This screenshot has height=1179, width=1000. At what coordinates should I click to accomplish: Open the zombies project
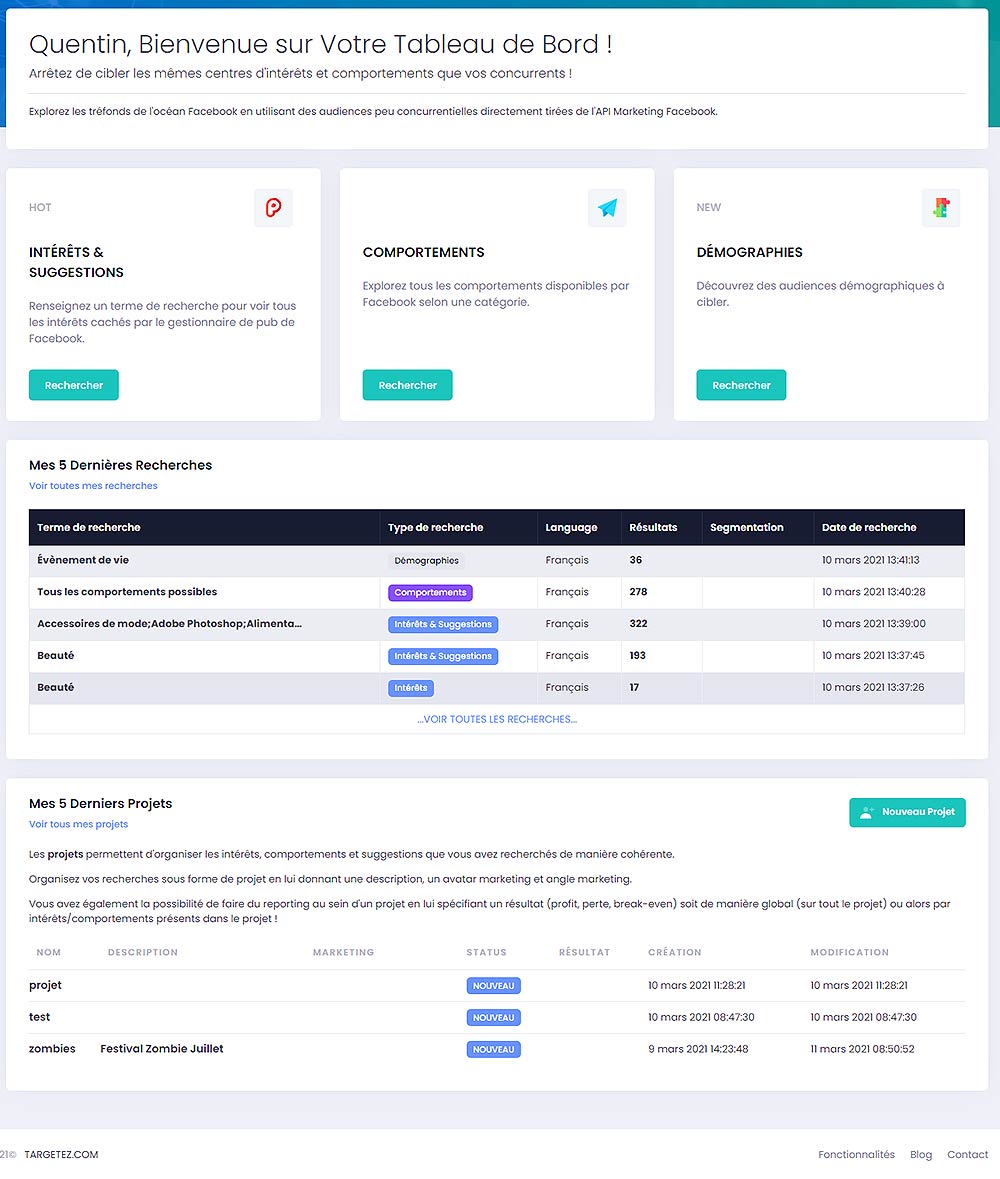click(52, 1049)
